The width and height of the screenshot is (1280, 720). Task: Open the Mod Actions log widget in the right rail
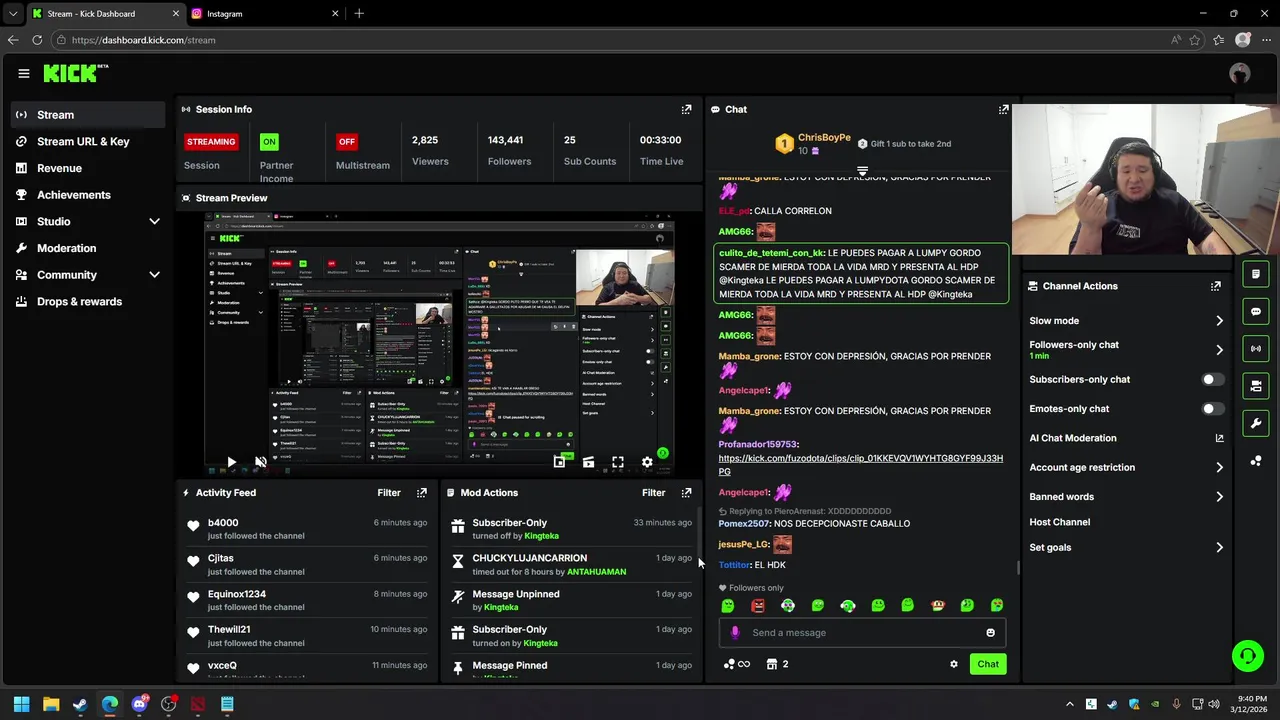[1256, 274]
